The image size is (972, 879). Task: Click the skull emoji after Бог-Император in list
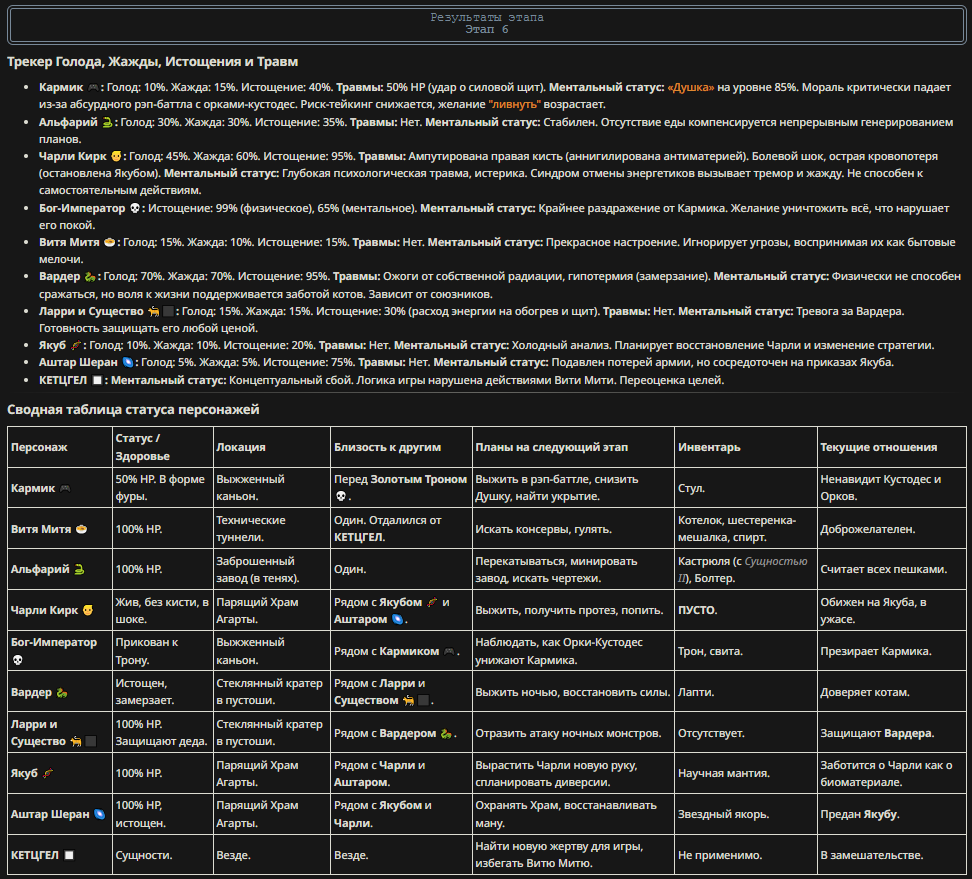coord(135,208)
